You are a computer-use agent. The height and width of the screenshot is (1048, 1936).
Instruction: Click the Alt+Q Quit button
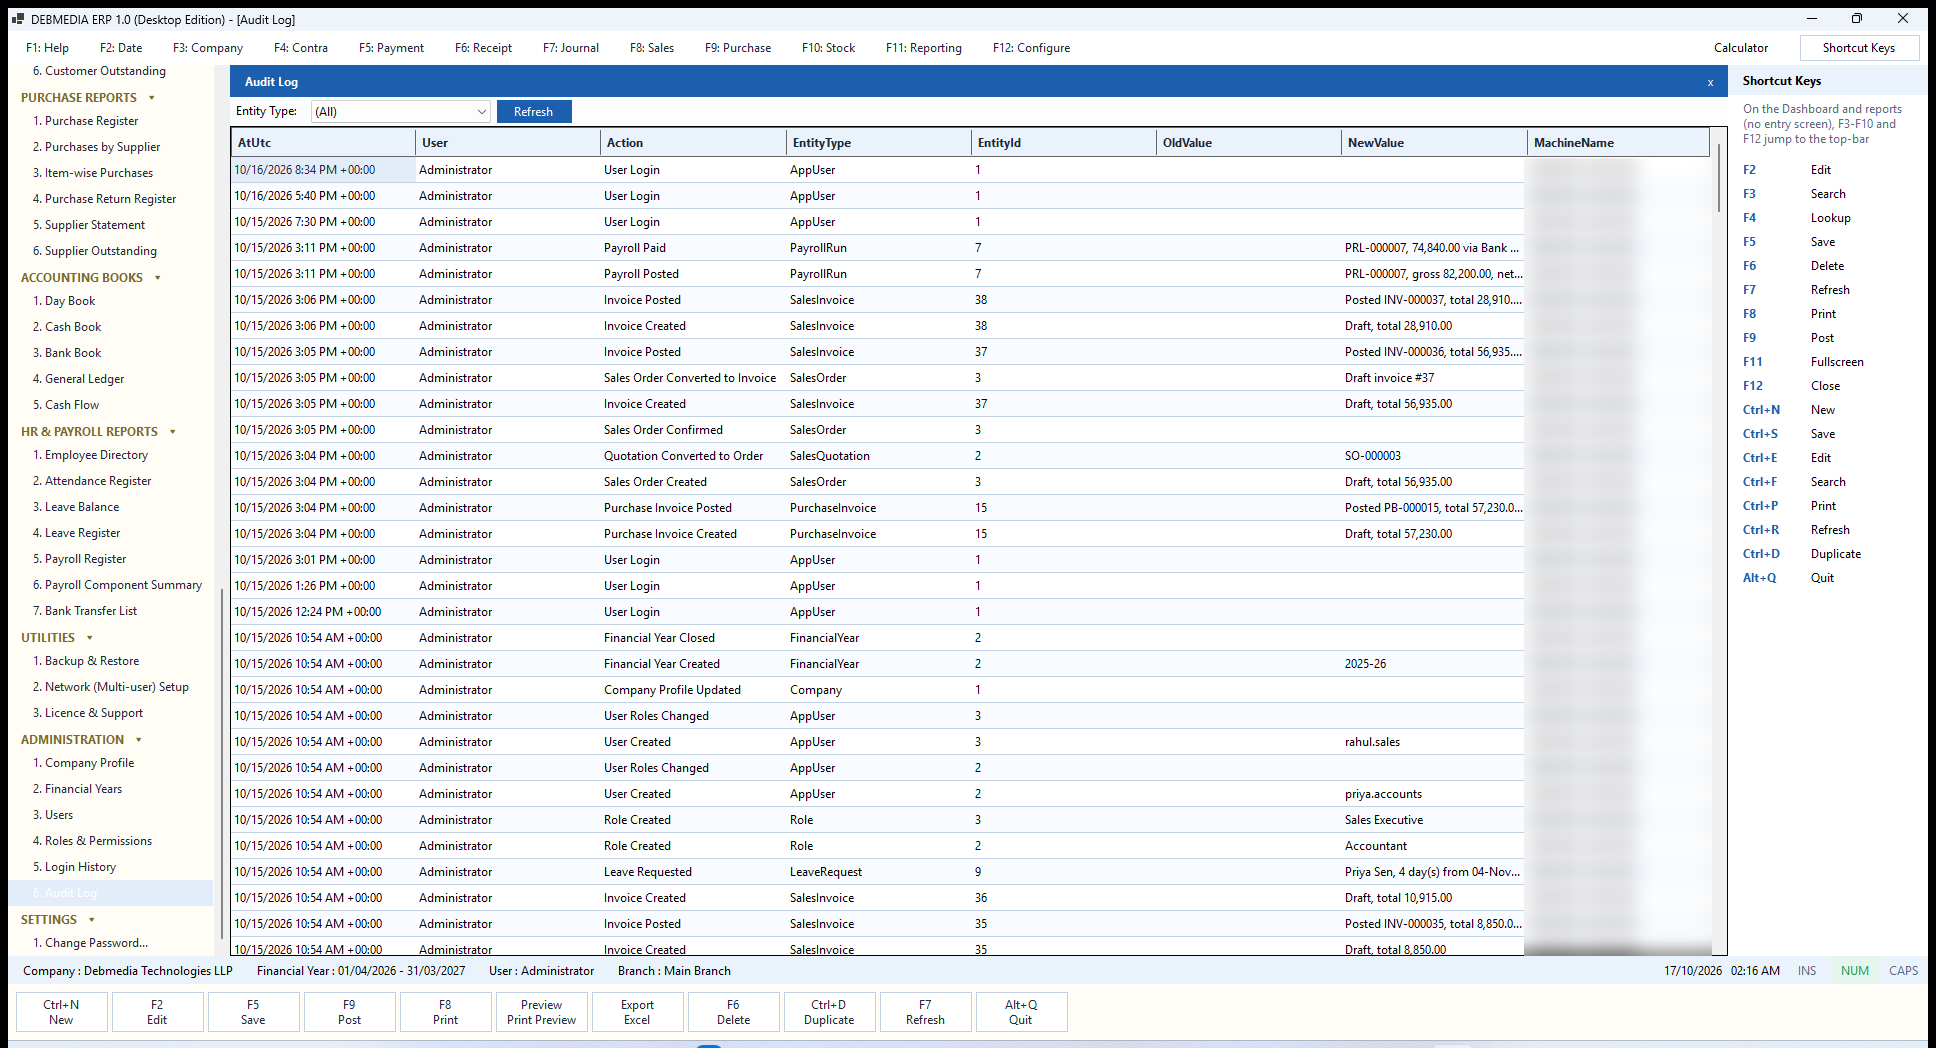[1021, 1012]
